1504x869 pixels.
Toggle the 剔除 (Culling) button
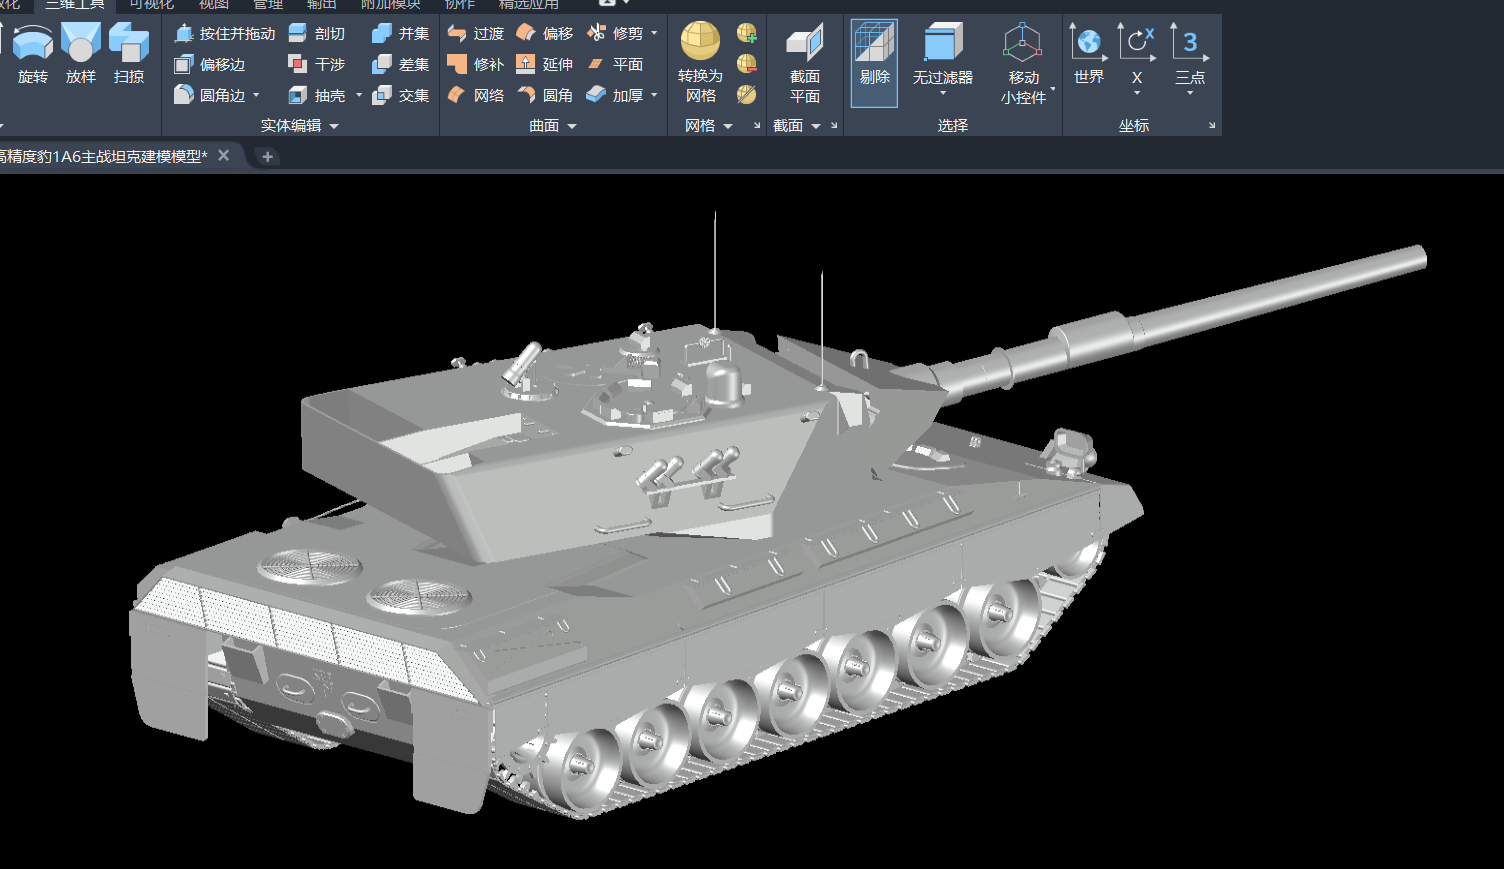point(874,62)
